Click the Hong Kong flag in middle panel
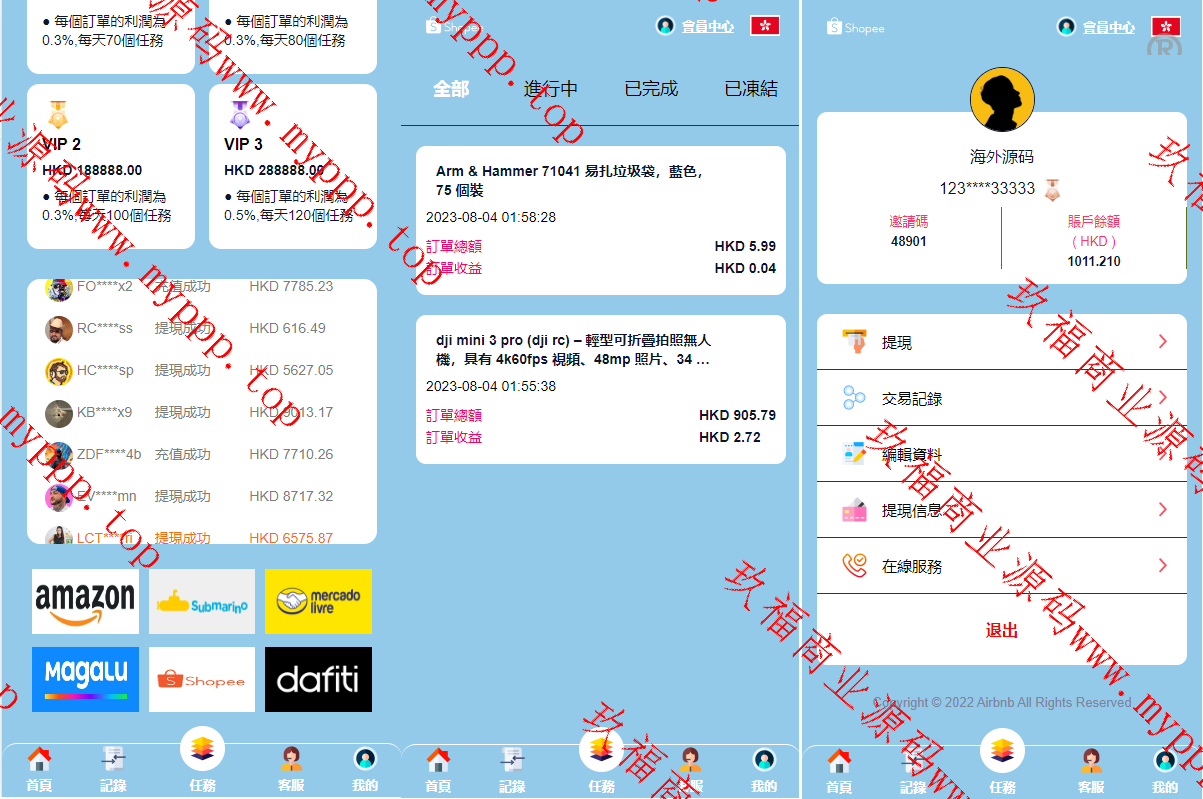This screenshot has width=1203, height=799. click(x=765, y=26)
